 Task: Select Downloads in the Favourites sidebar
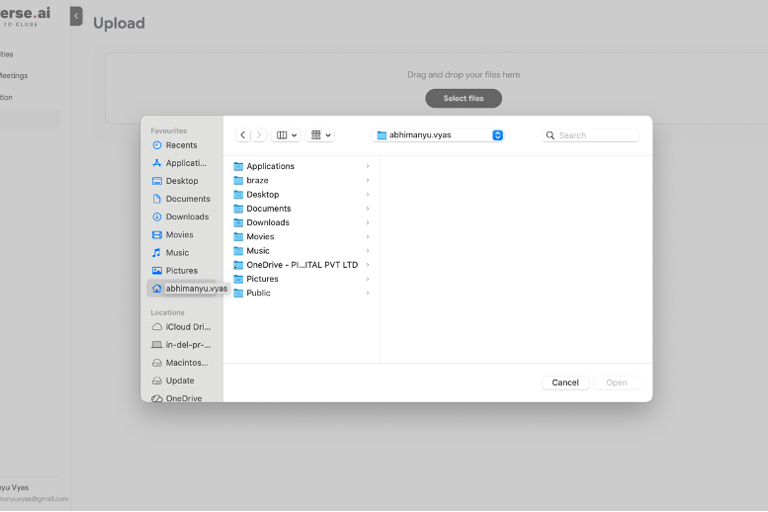point(181,217)
